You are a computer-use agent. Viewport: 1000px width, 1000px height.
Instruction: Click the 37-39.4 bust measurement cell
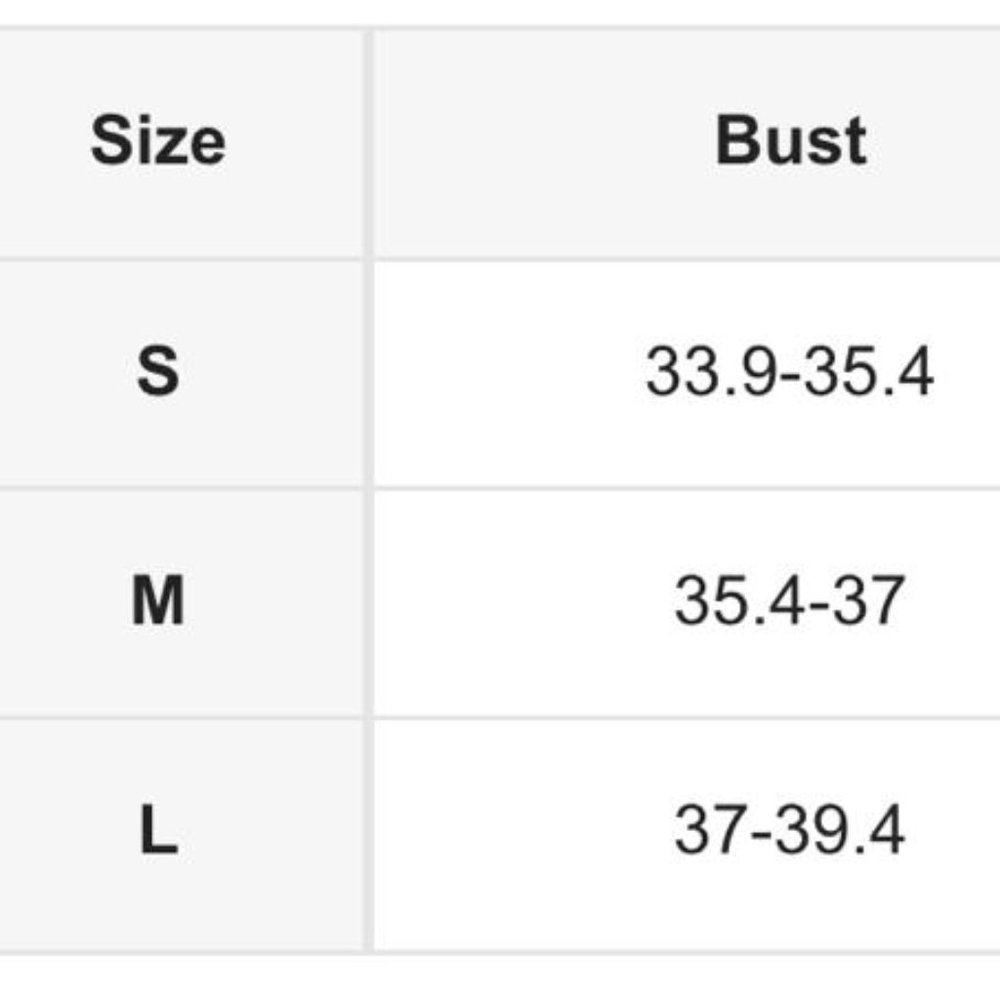[687, 834]
